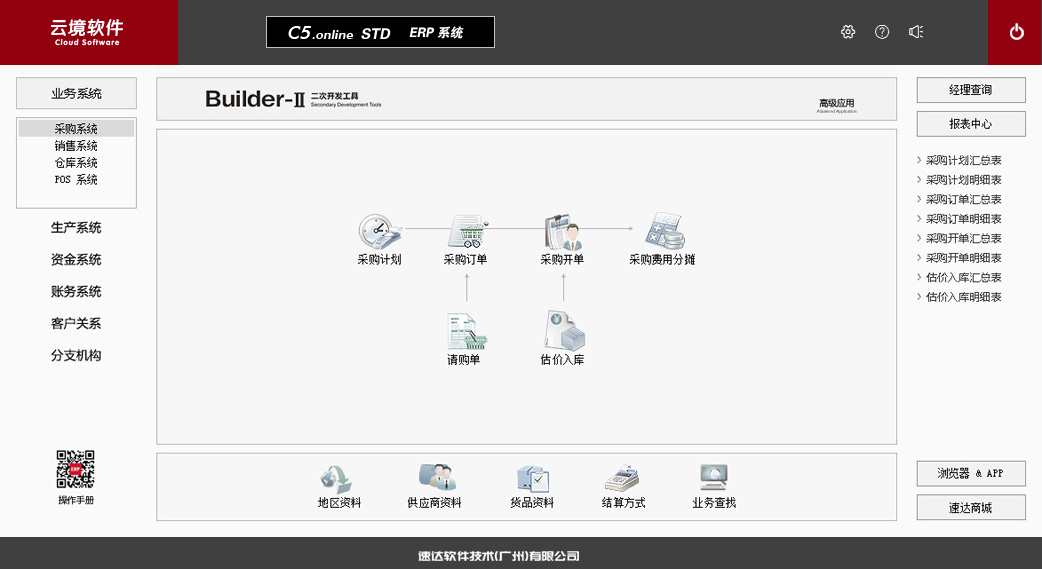The image size is (1042, 569).
Task: Open the 采购订单汇总表 report link
Action: [x=963, y=199]
